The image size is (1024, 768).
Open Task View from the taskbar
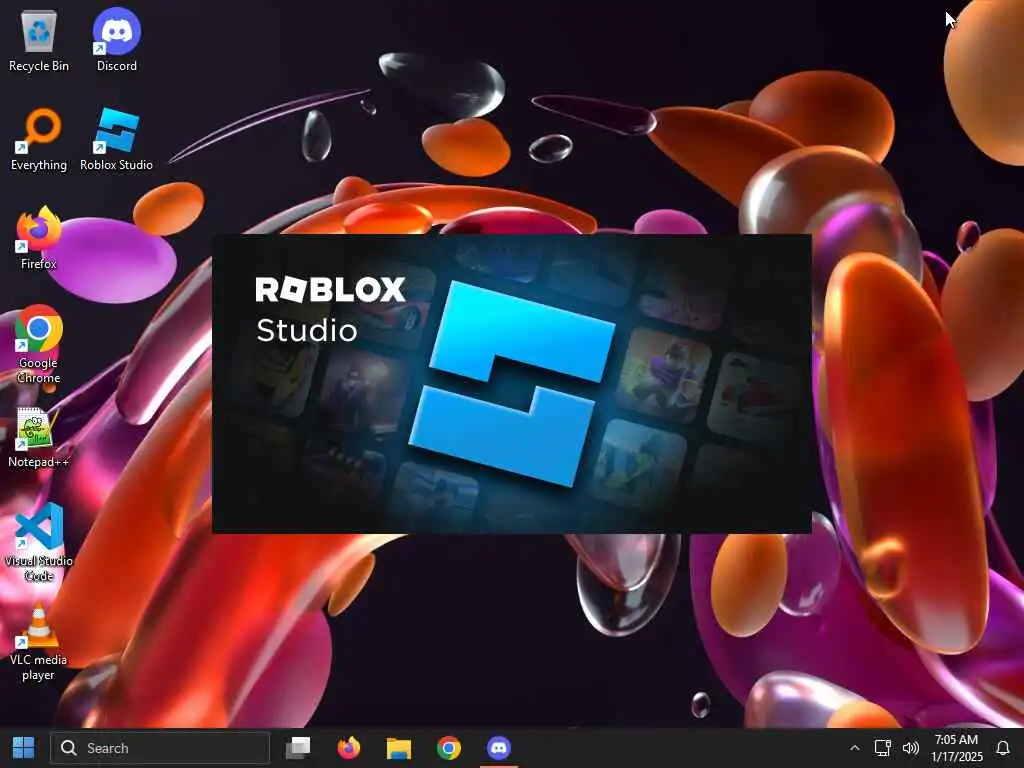(x=298, y=748)
